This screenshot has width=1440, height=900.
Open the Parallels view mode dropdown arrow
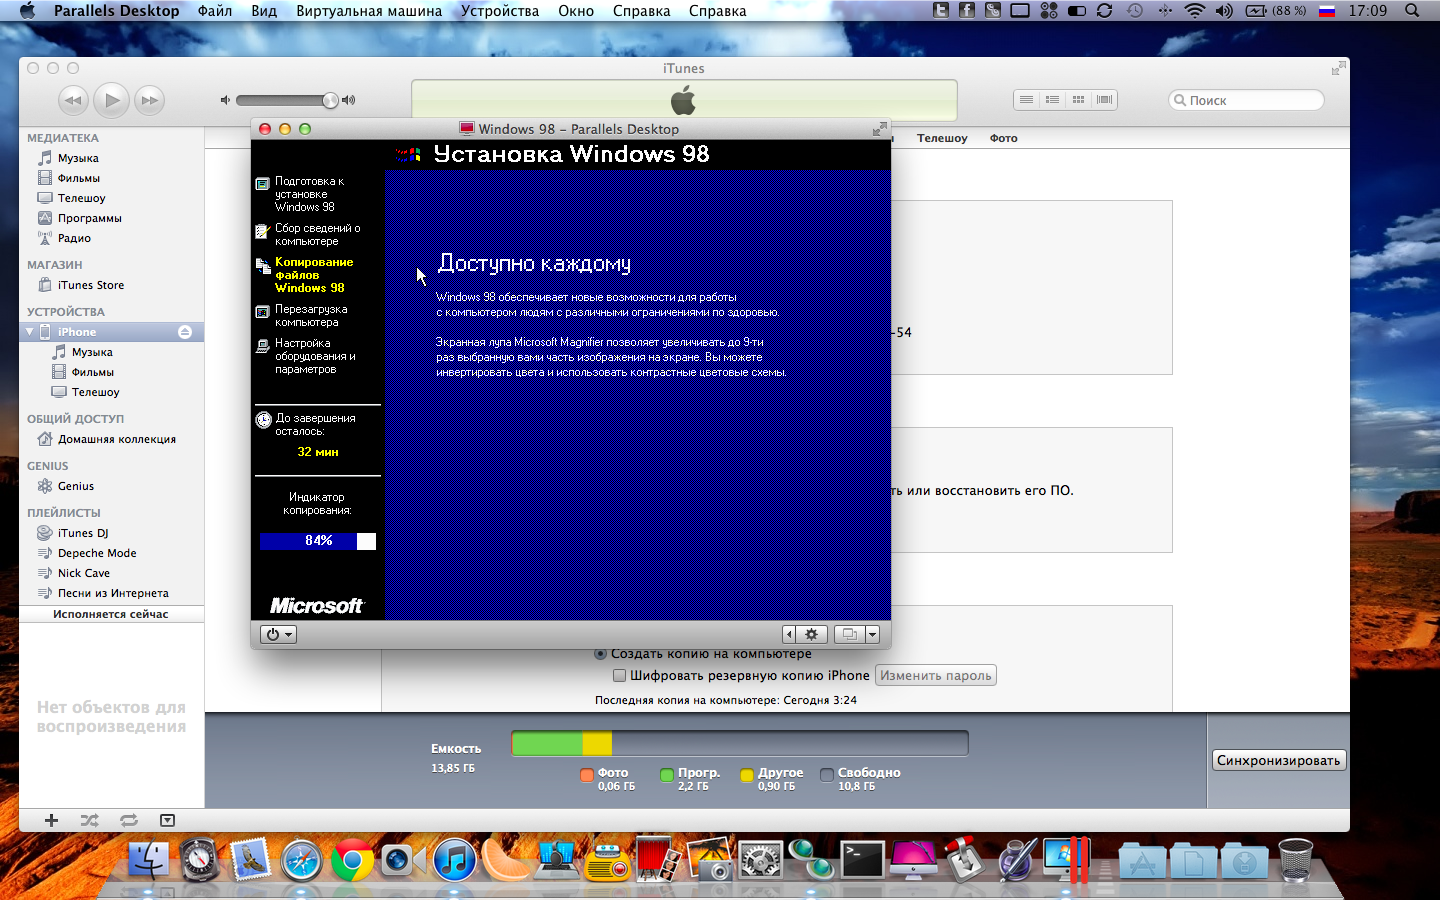(872, 634)
